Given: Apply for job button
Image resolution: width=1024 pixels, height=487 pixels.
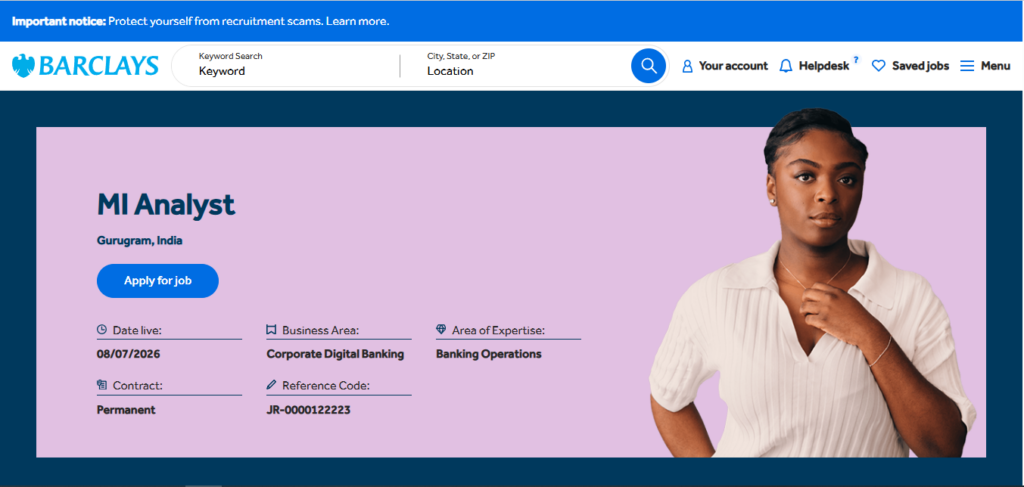Looking at the screenshot, I should (x=157, y=281).
